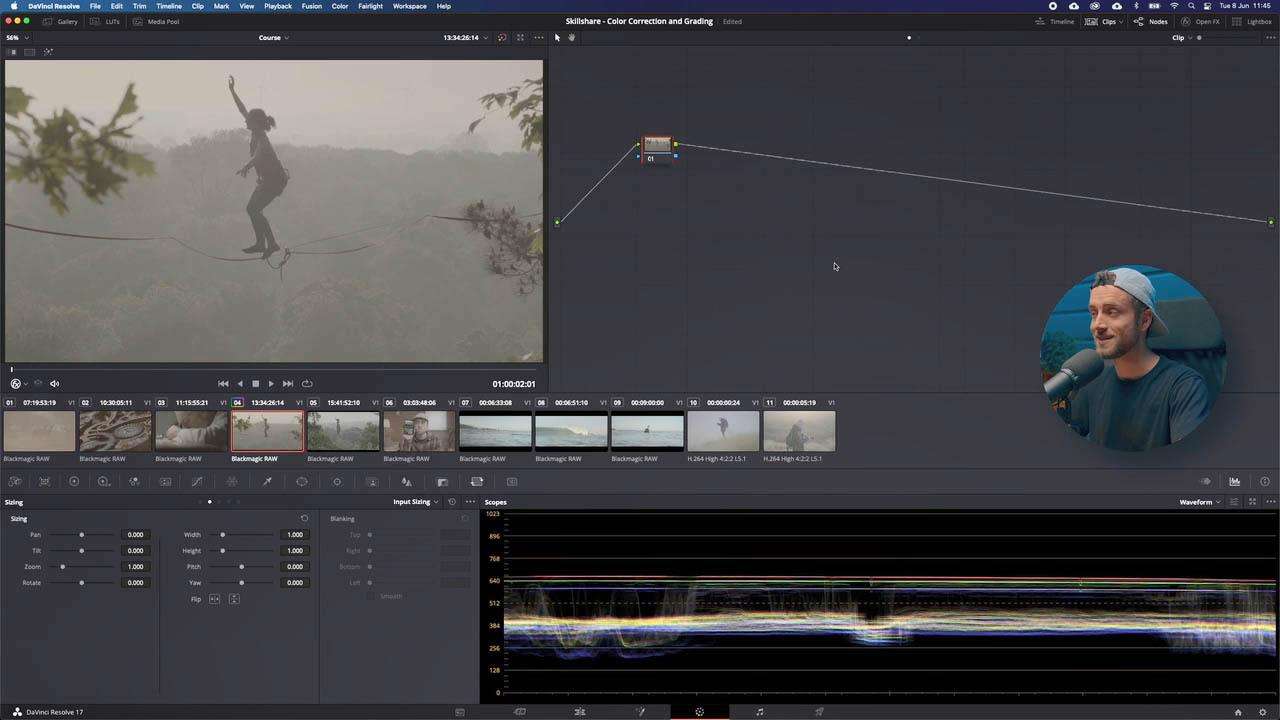Toggle the Media Pool panel

157,21
